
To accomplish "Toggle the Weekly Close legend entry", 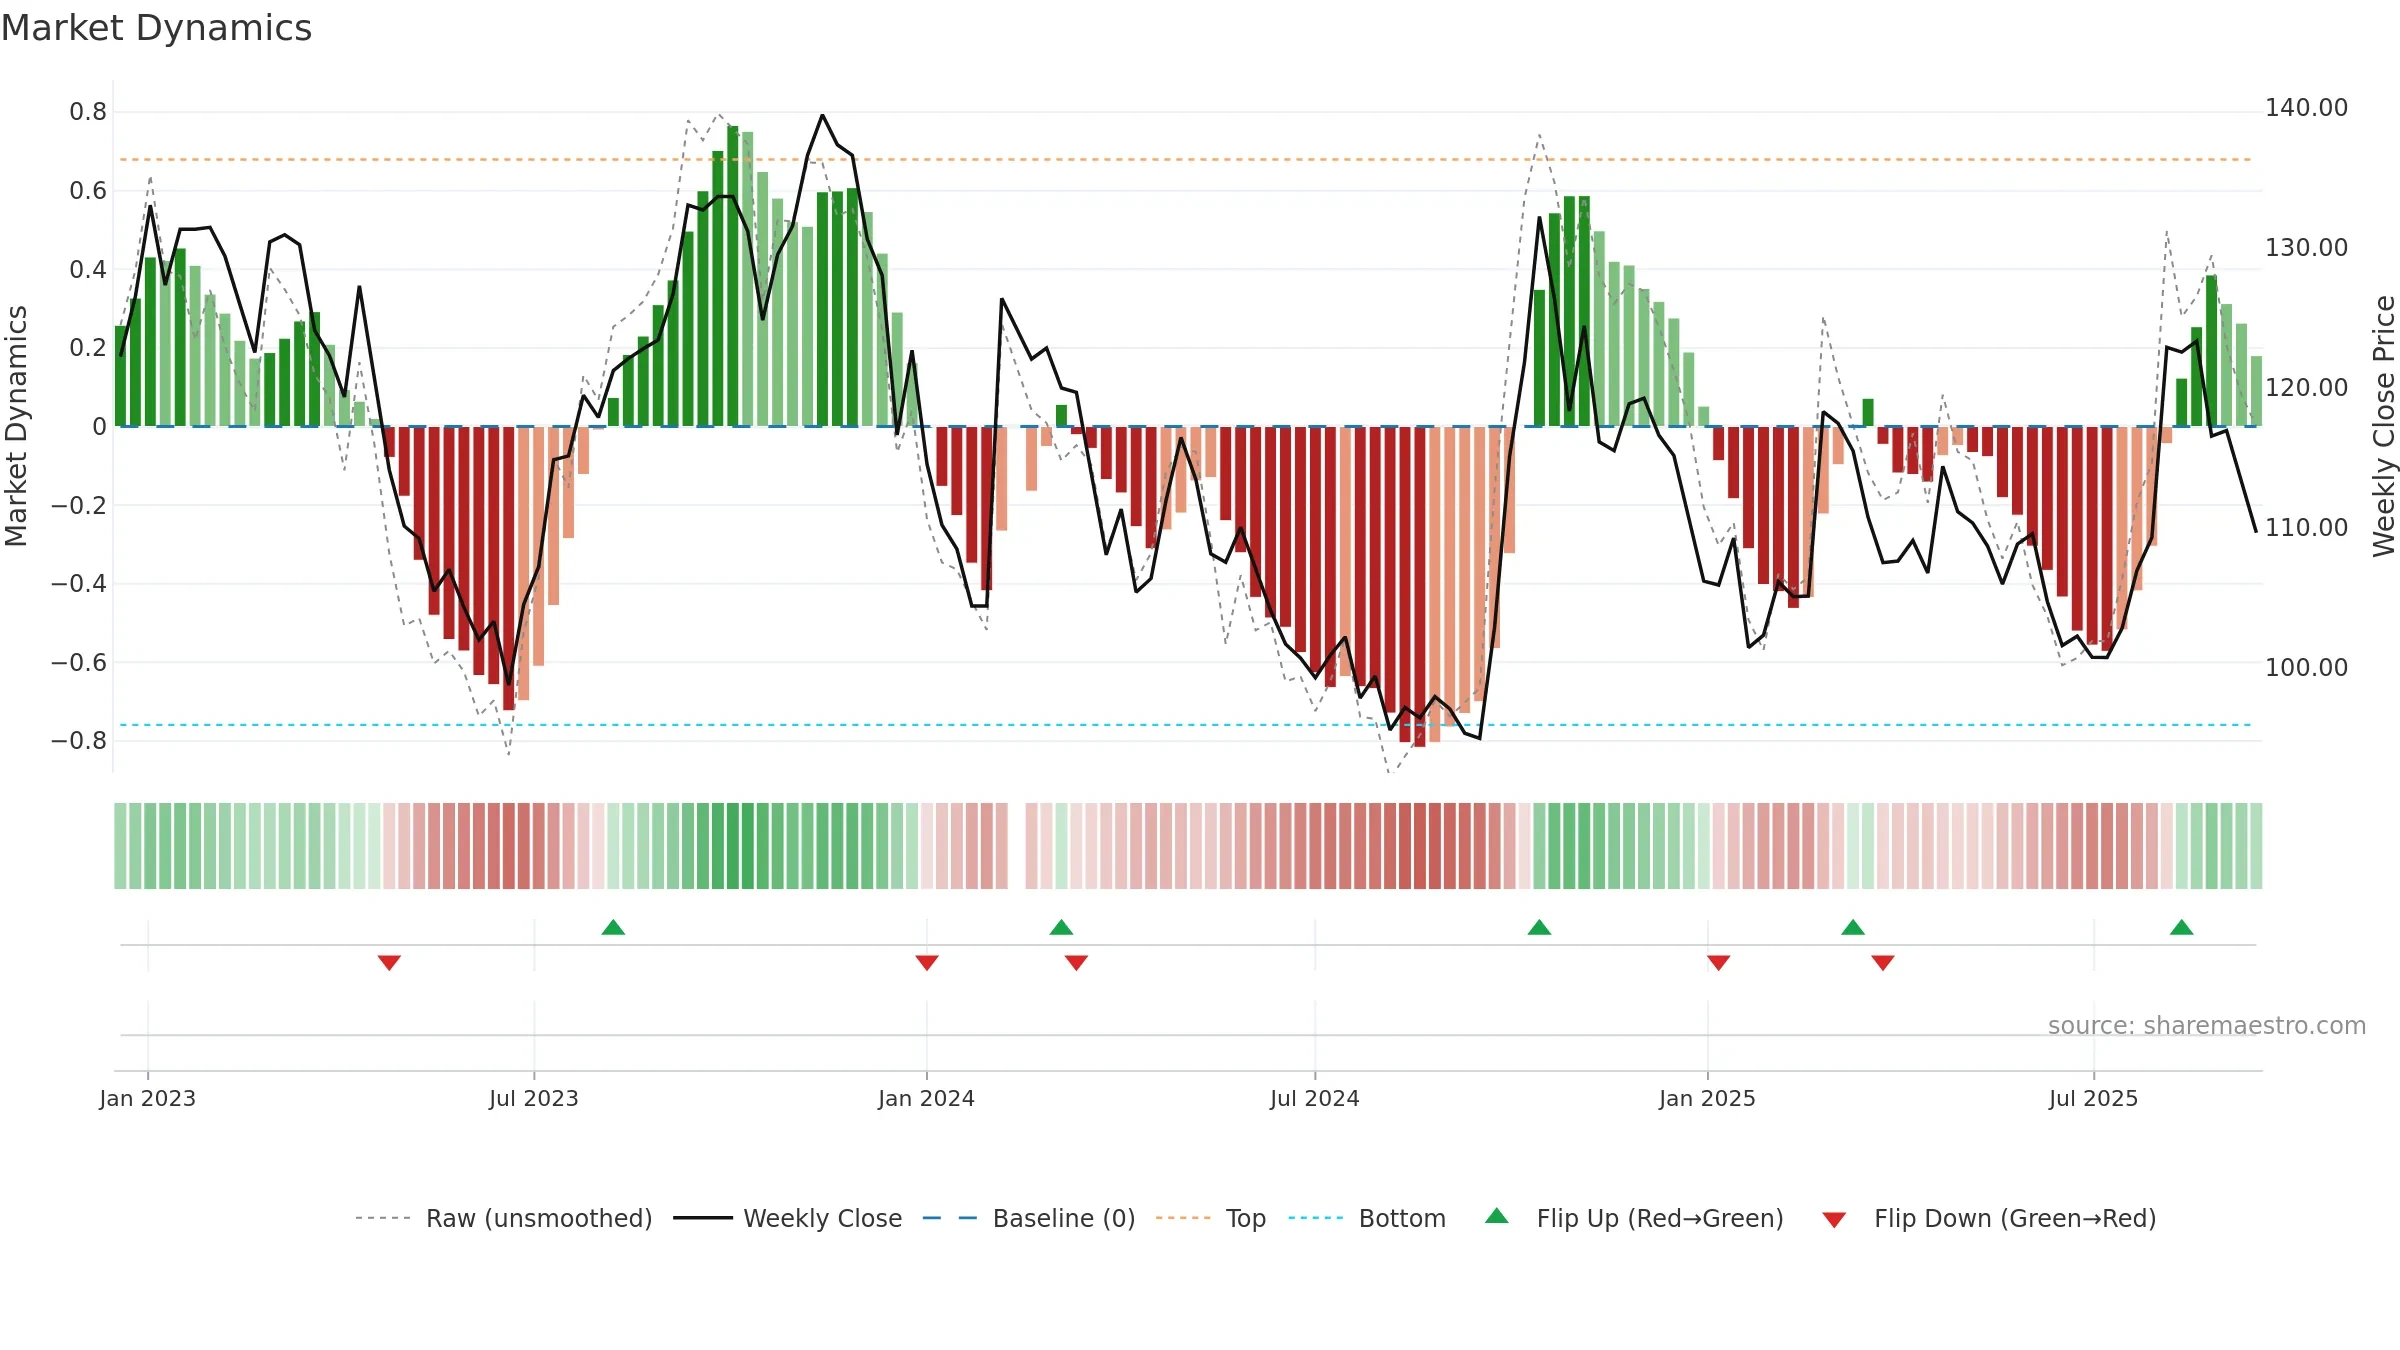I will pyautogui.click(x=788, y=1218).
